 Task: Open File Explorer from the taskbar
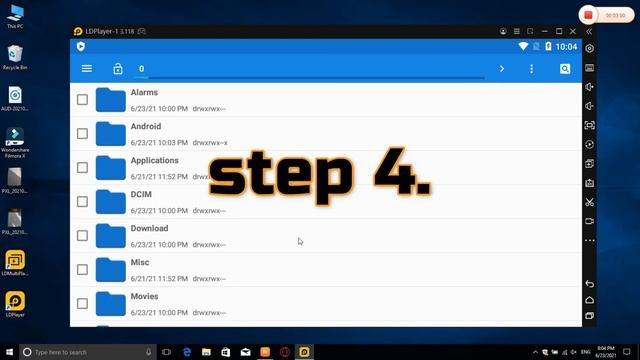click(x=206, y=352)
